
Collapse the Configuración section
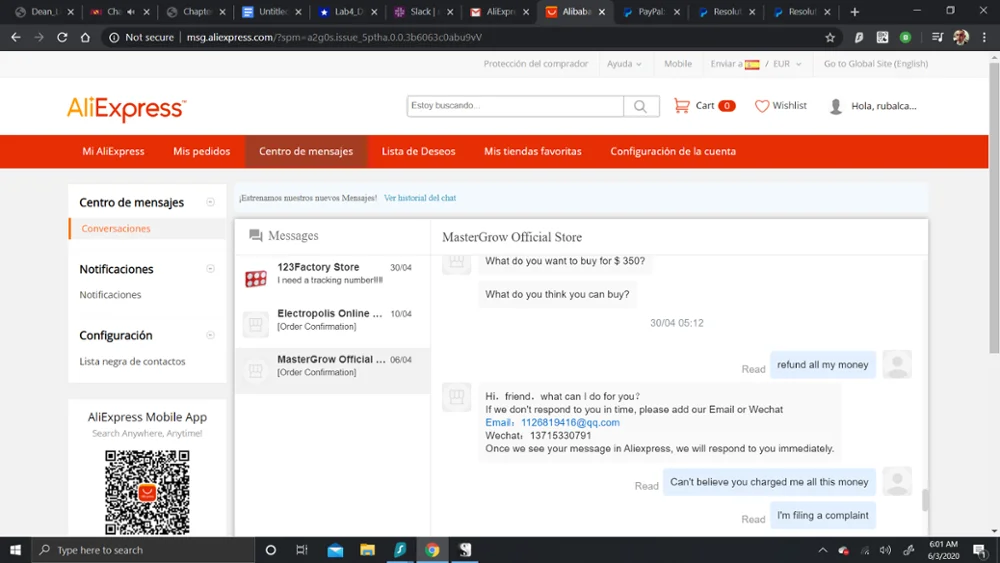click(x=210, y=335)
